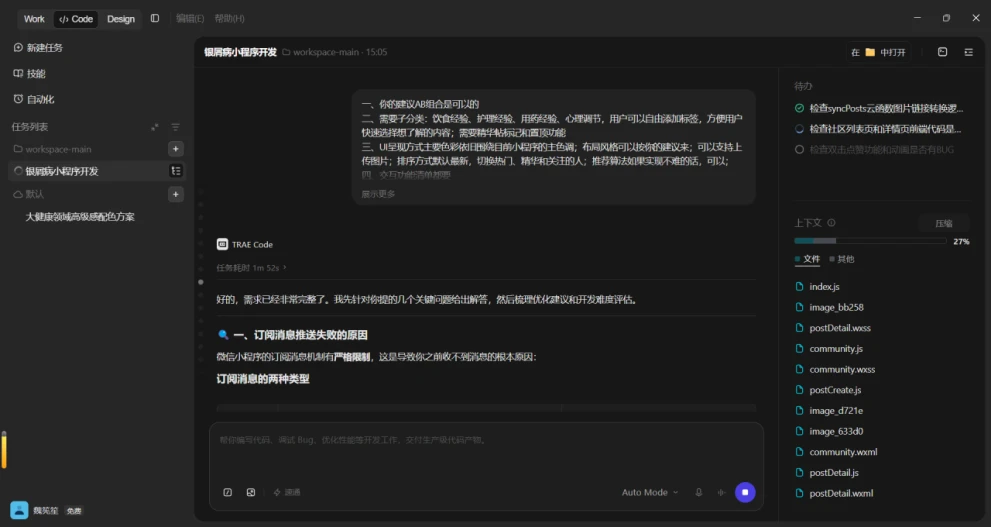Screen dimensions: 992x527
Task: Click the image attach icon in input box
Action: pyautogui.click(x=251, y=492)
